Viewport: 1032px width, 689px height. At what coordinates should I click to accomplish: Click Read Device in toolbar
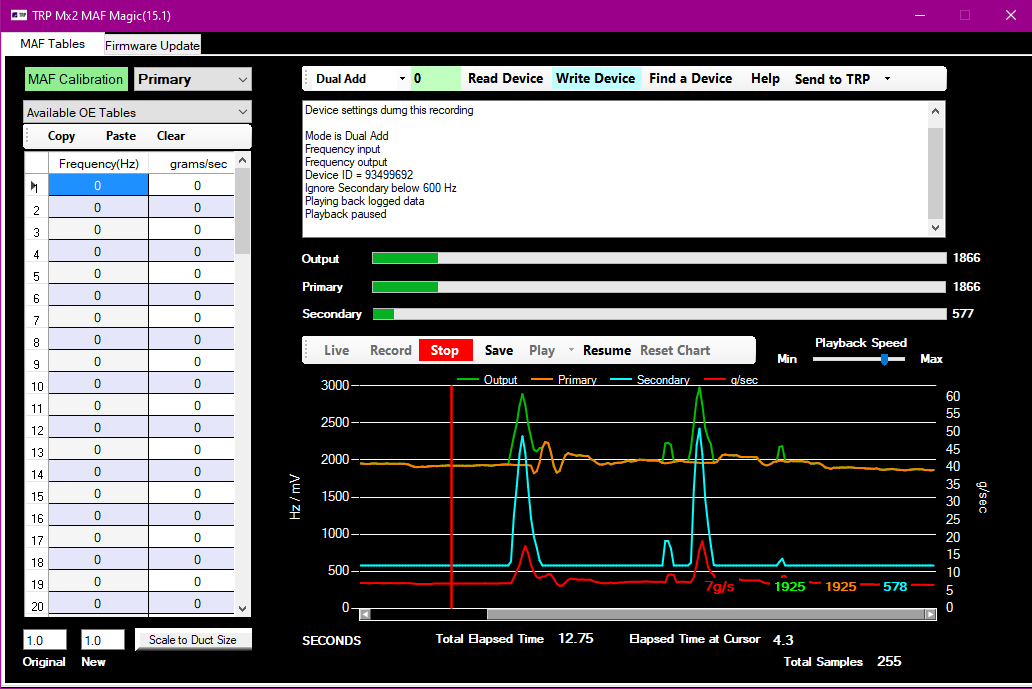505,79
